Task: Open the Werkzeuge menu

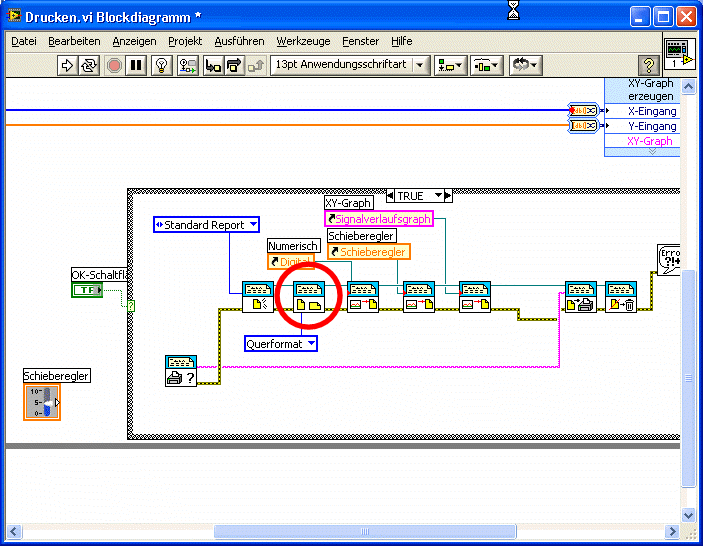Action: tap(303, 41)
